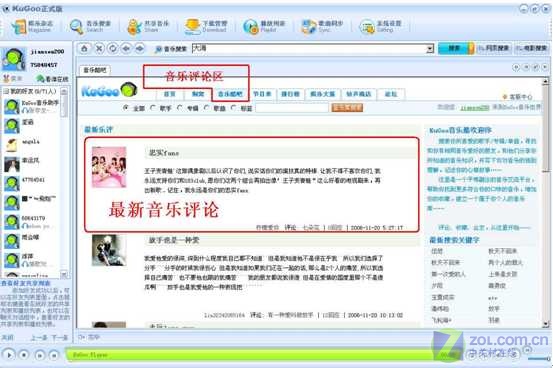Click the jianxun200 username link in the page
Viewport: 553px width, 368px height.
475,108
